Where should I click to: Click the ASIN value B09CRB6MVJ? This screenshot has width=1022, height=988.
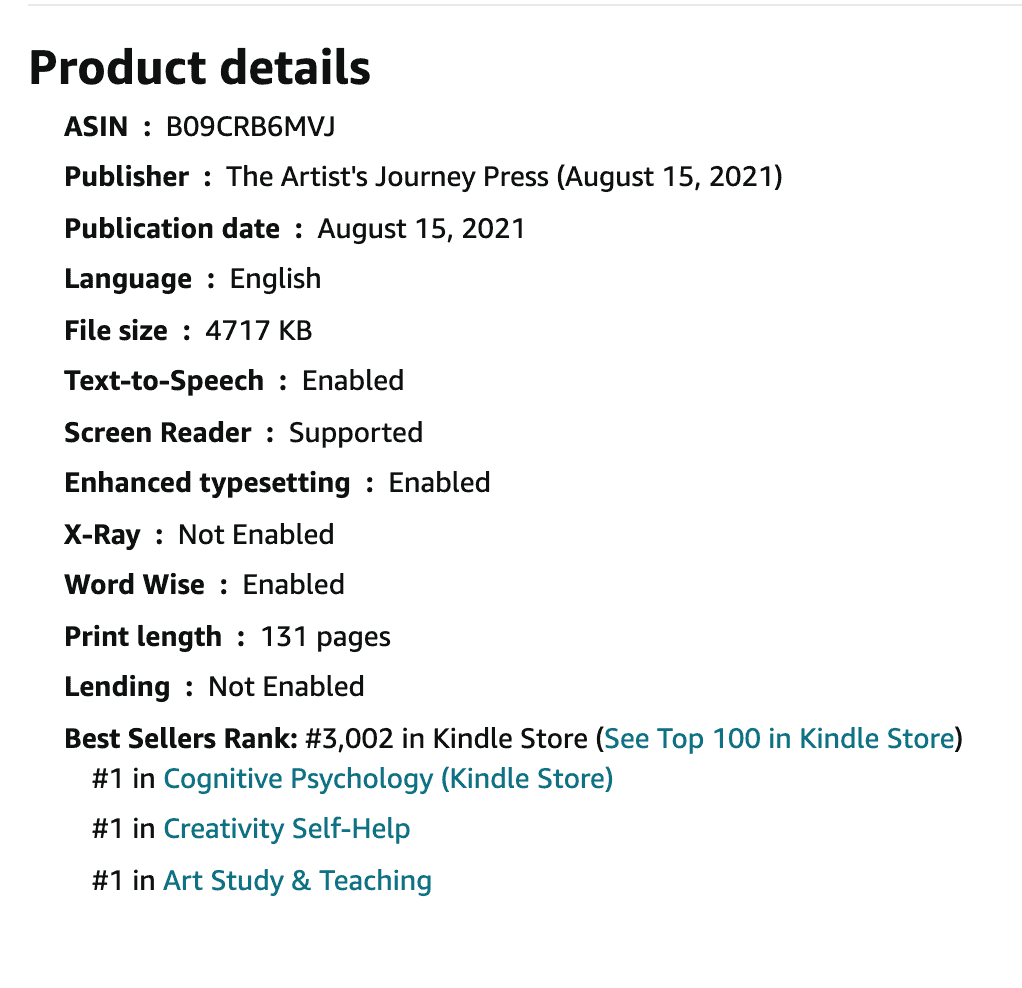250,126
